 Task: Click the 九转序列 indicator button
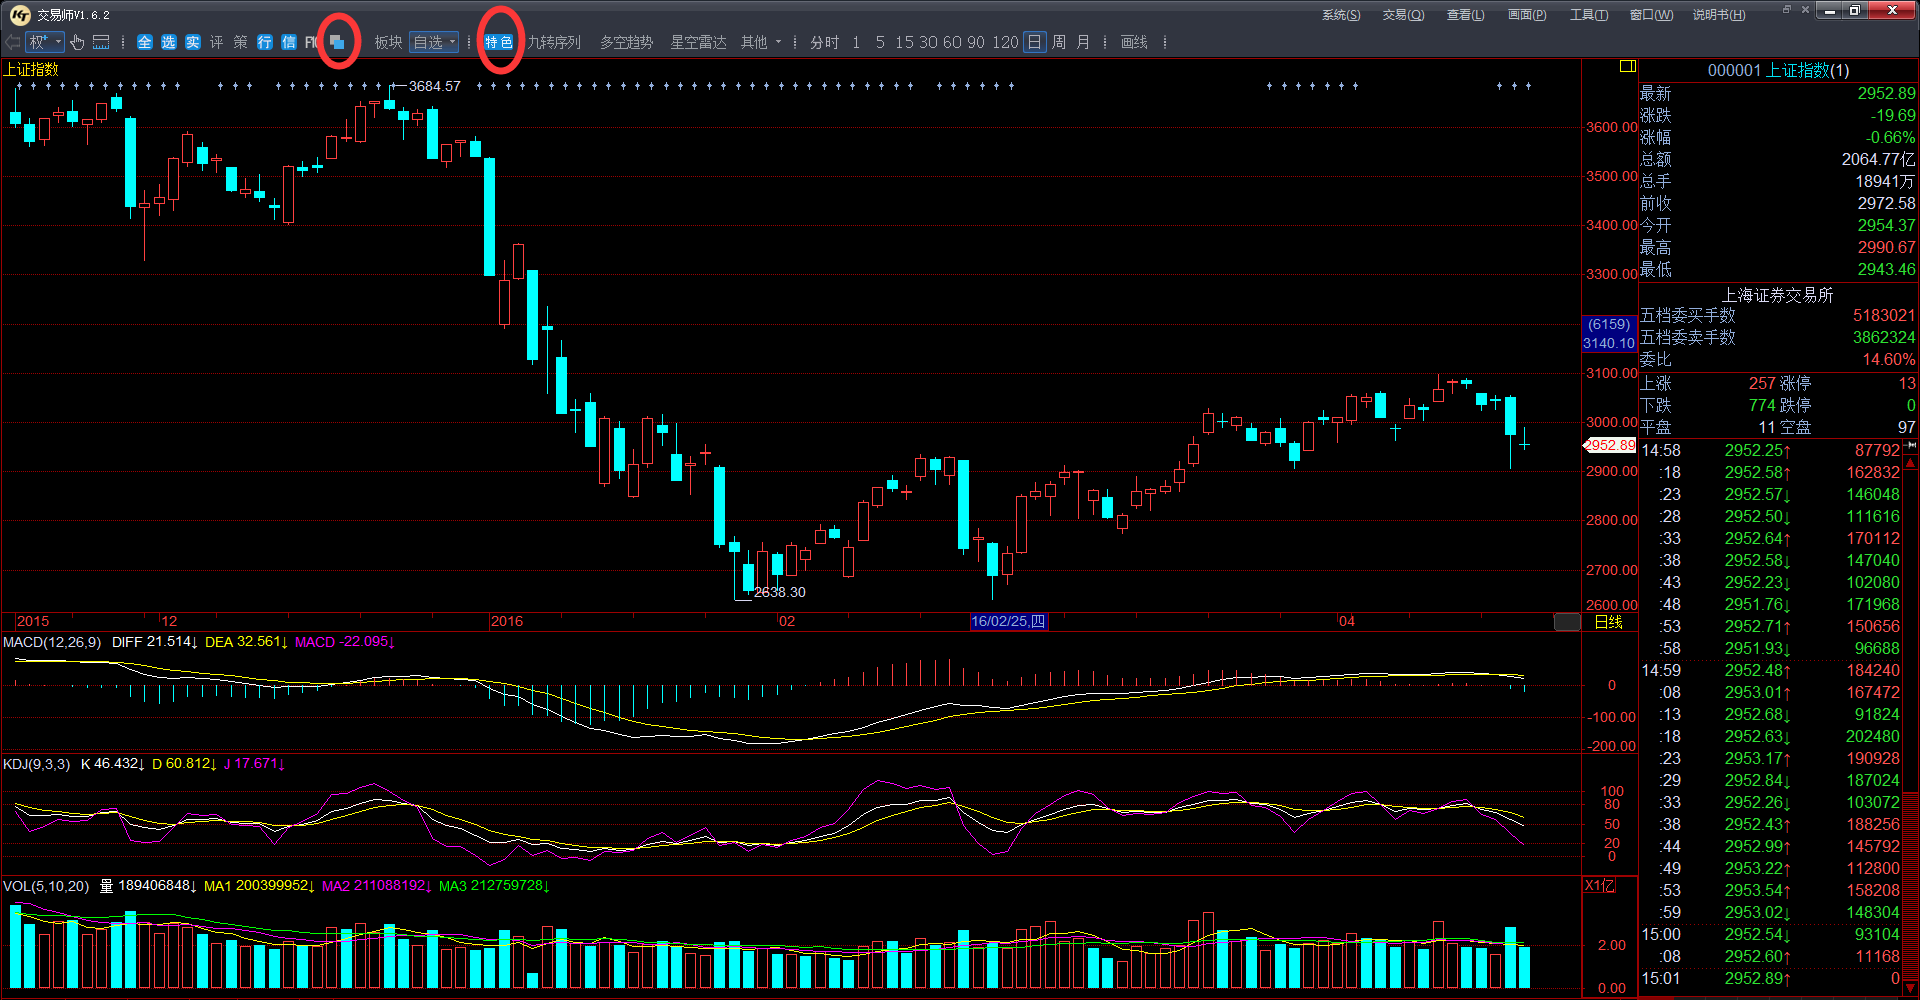click(554, 42)
